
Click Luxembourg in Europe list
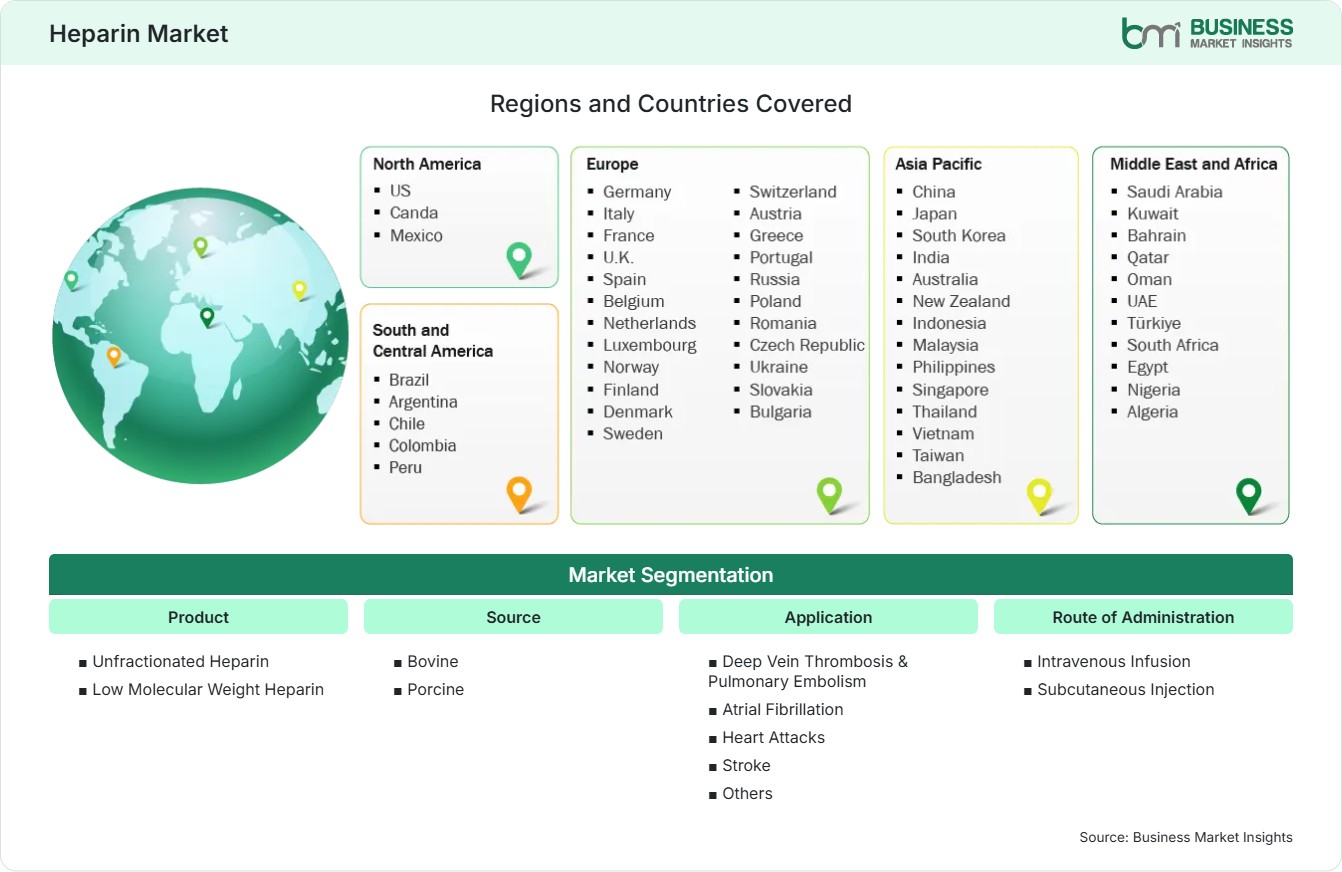[x=650, y=345]
